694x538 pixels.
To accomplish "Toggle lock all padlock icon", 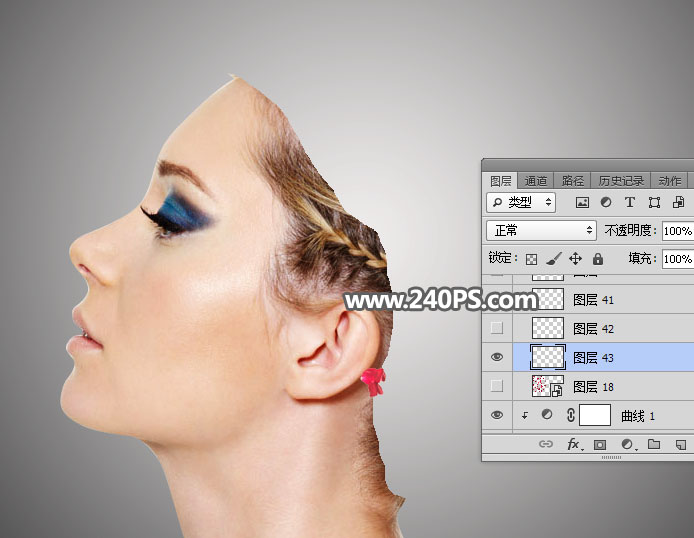I will (598, 258).
